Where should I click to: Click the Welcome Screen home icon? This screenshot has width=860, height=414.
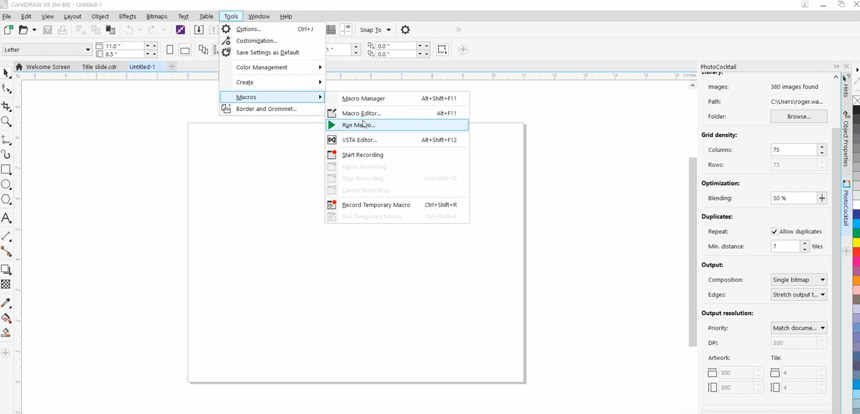[19, 67]
